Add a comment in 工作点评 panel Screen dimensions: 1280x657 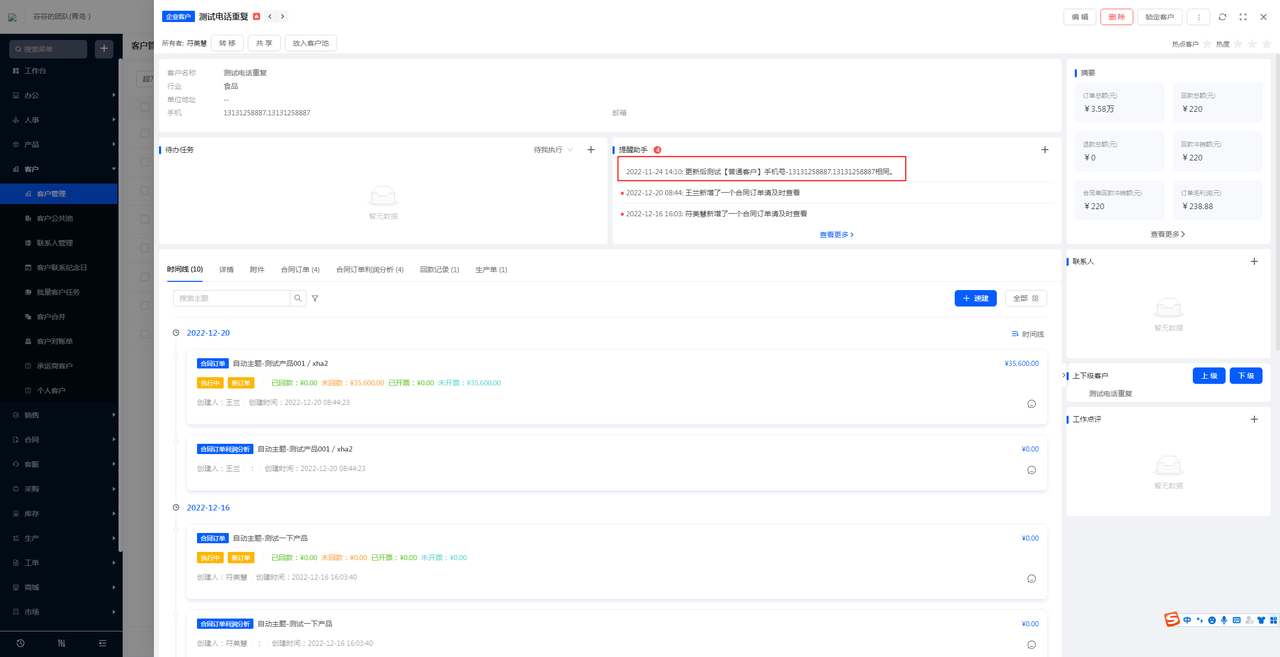tap(1255, 419)
